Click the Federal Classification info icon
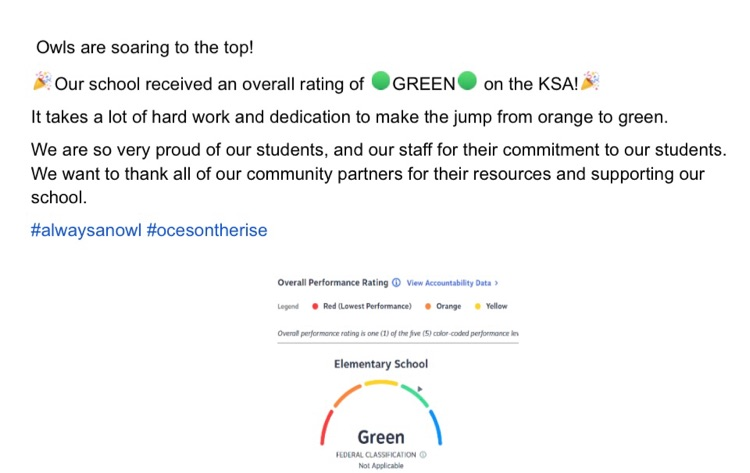Image resolution: width=750 pixels, height=473 pixels. click(423, 454)
